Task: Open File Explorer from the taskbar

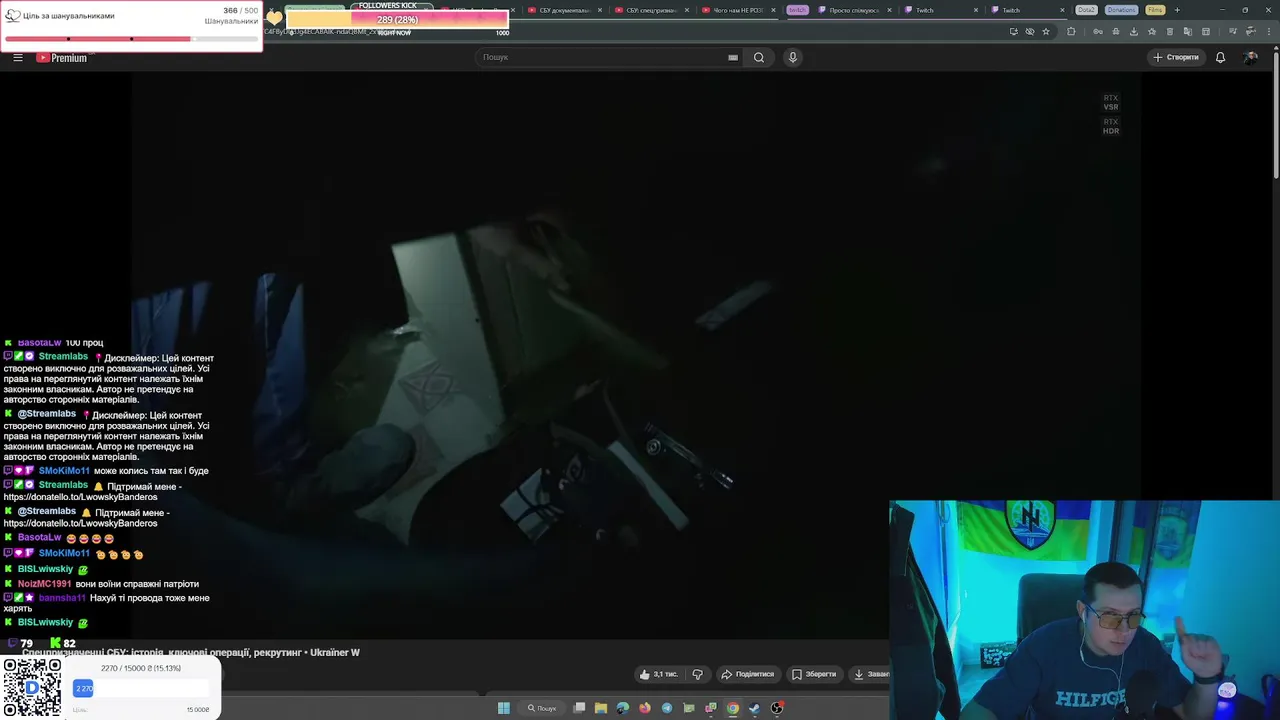Action: coord(601,708)
